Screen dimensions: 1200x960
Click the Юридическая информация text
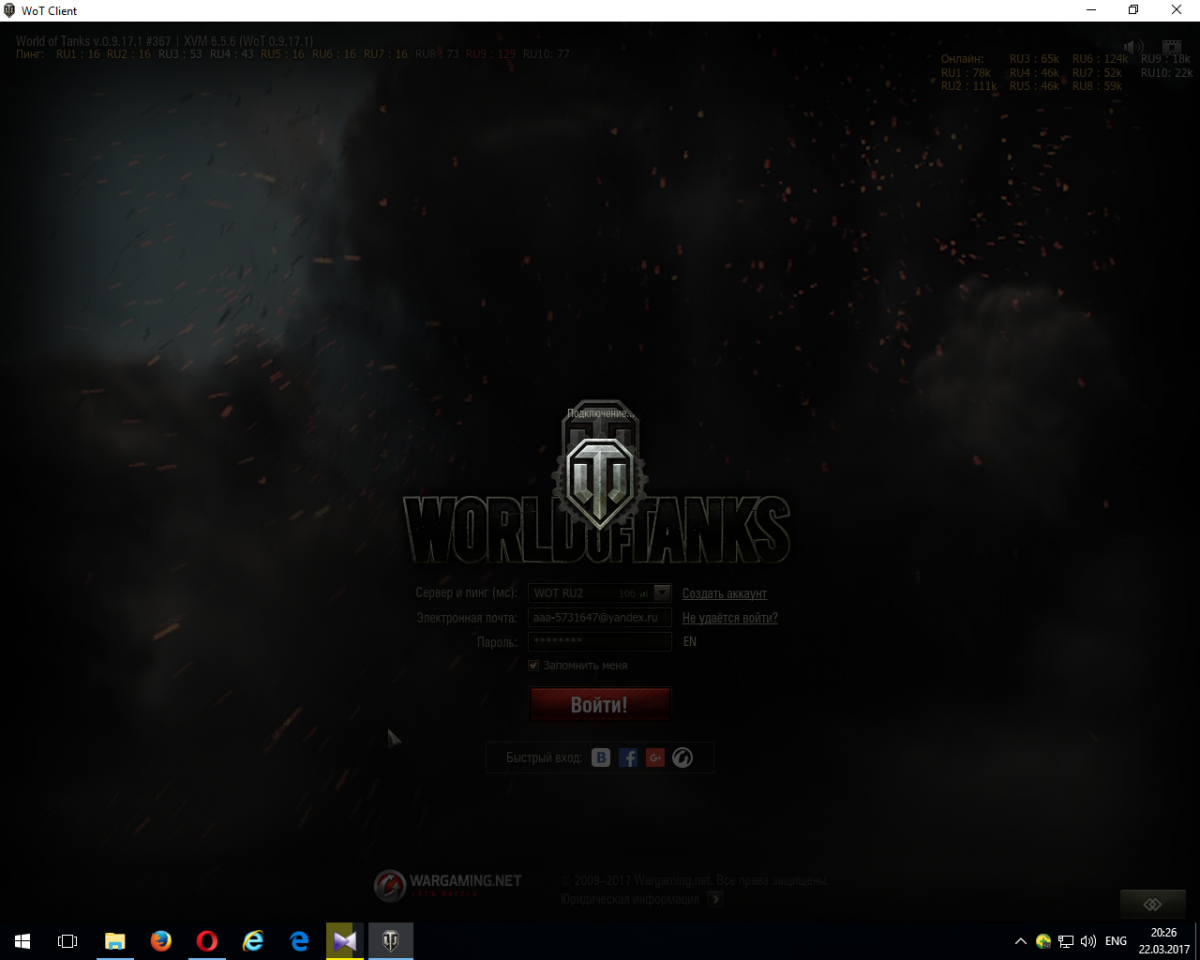point(631,899)
